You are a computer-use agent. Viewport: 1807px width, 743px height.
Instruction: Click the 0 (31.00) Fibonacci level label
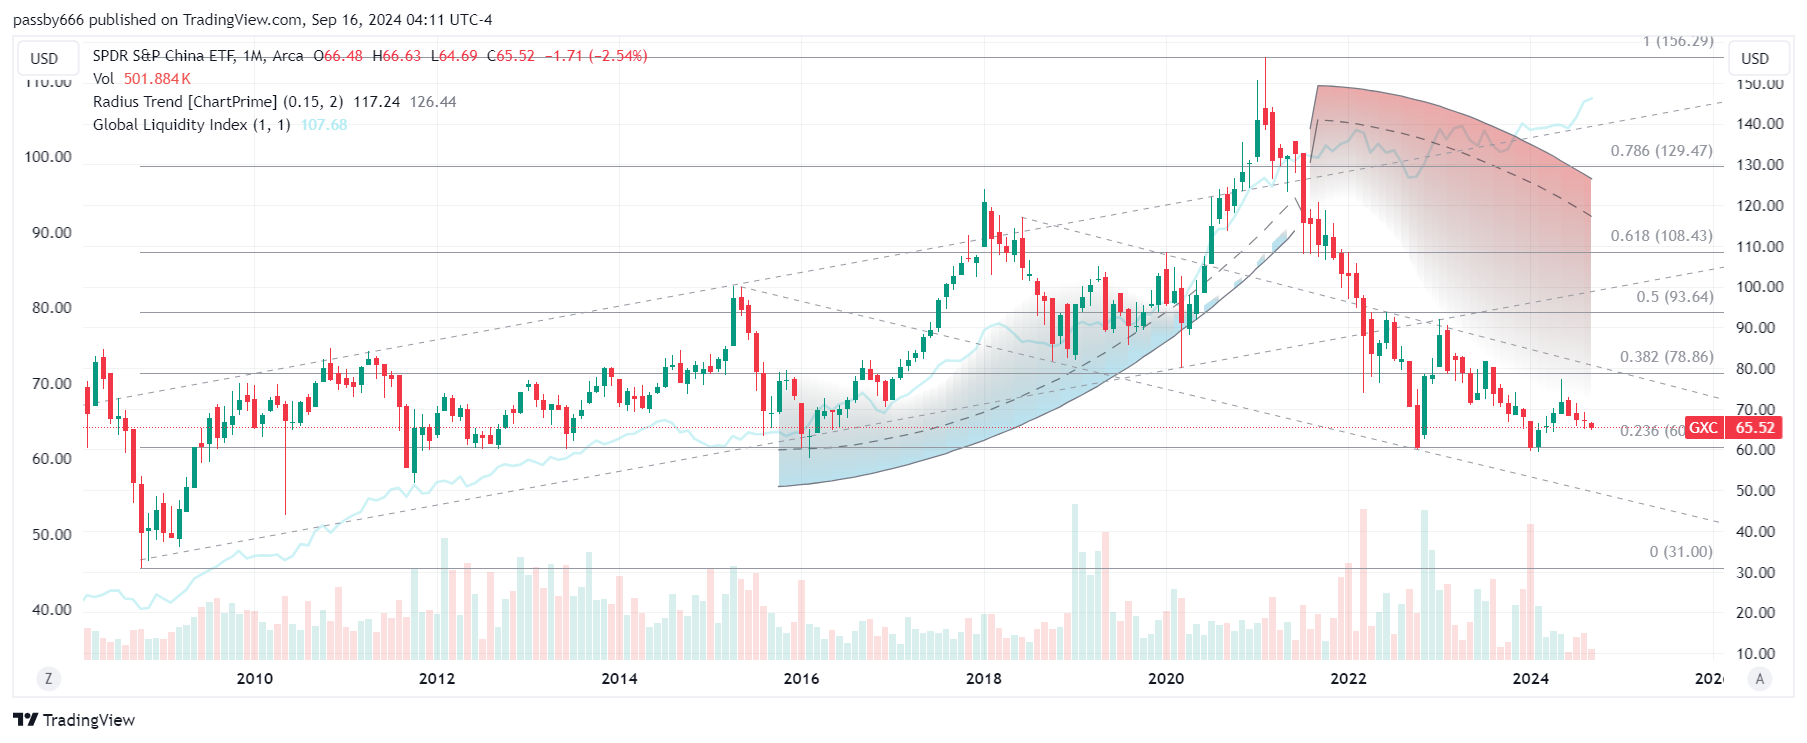point(1681,552)
